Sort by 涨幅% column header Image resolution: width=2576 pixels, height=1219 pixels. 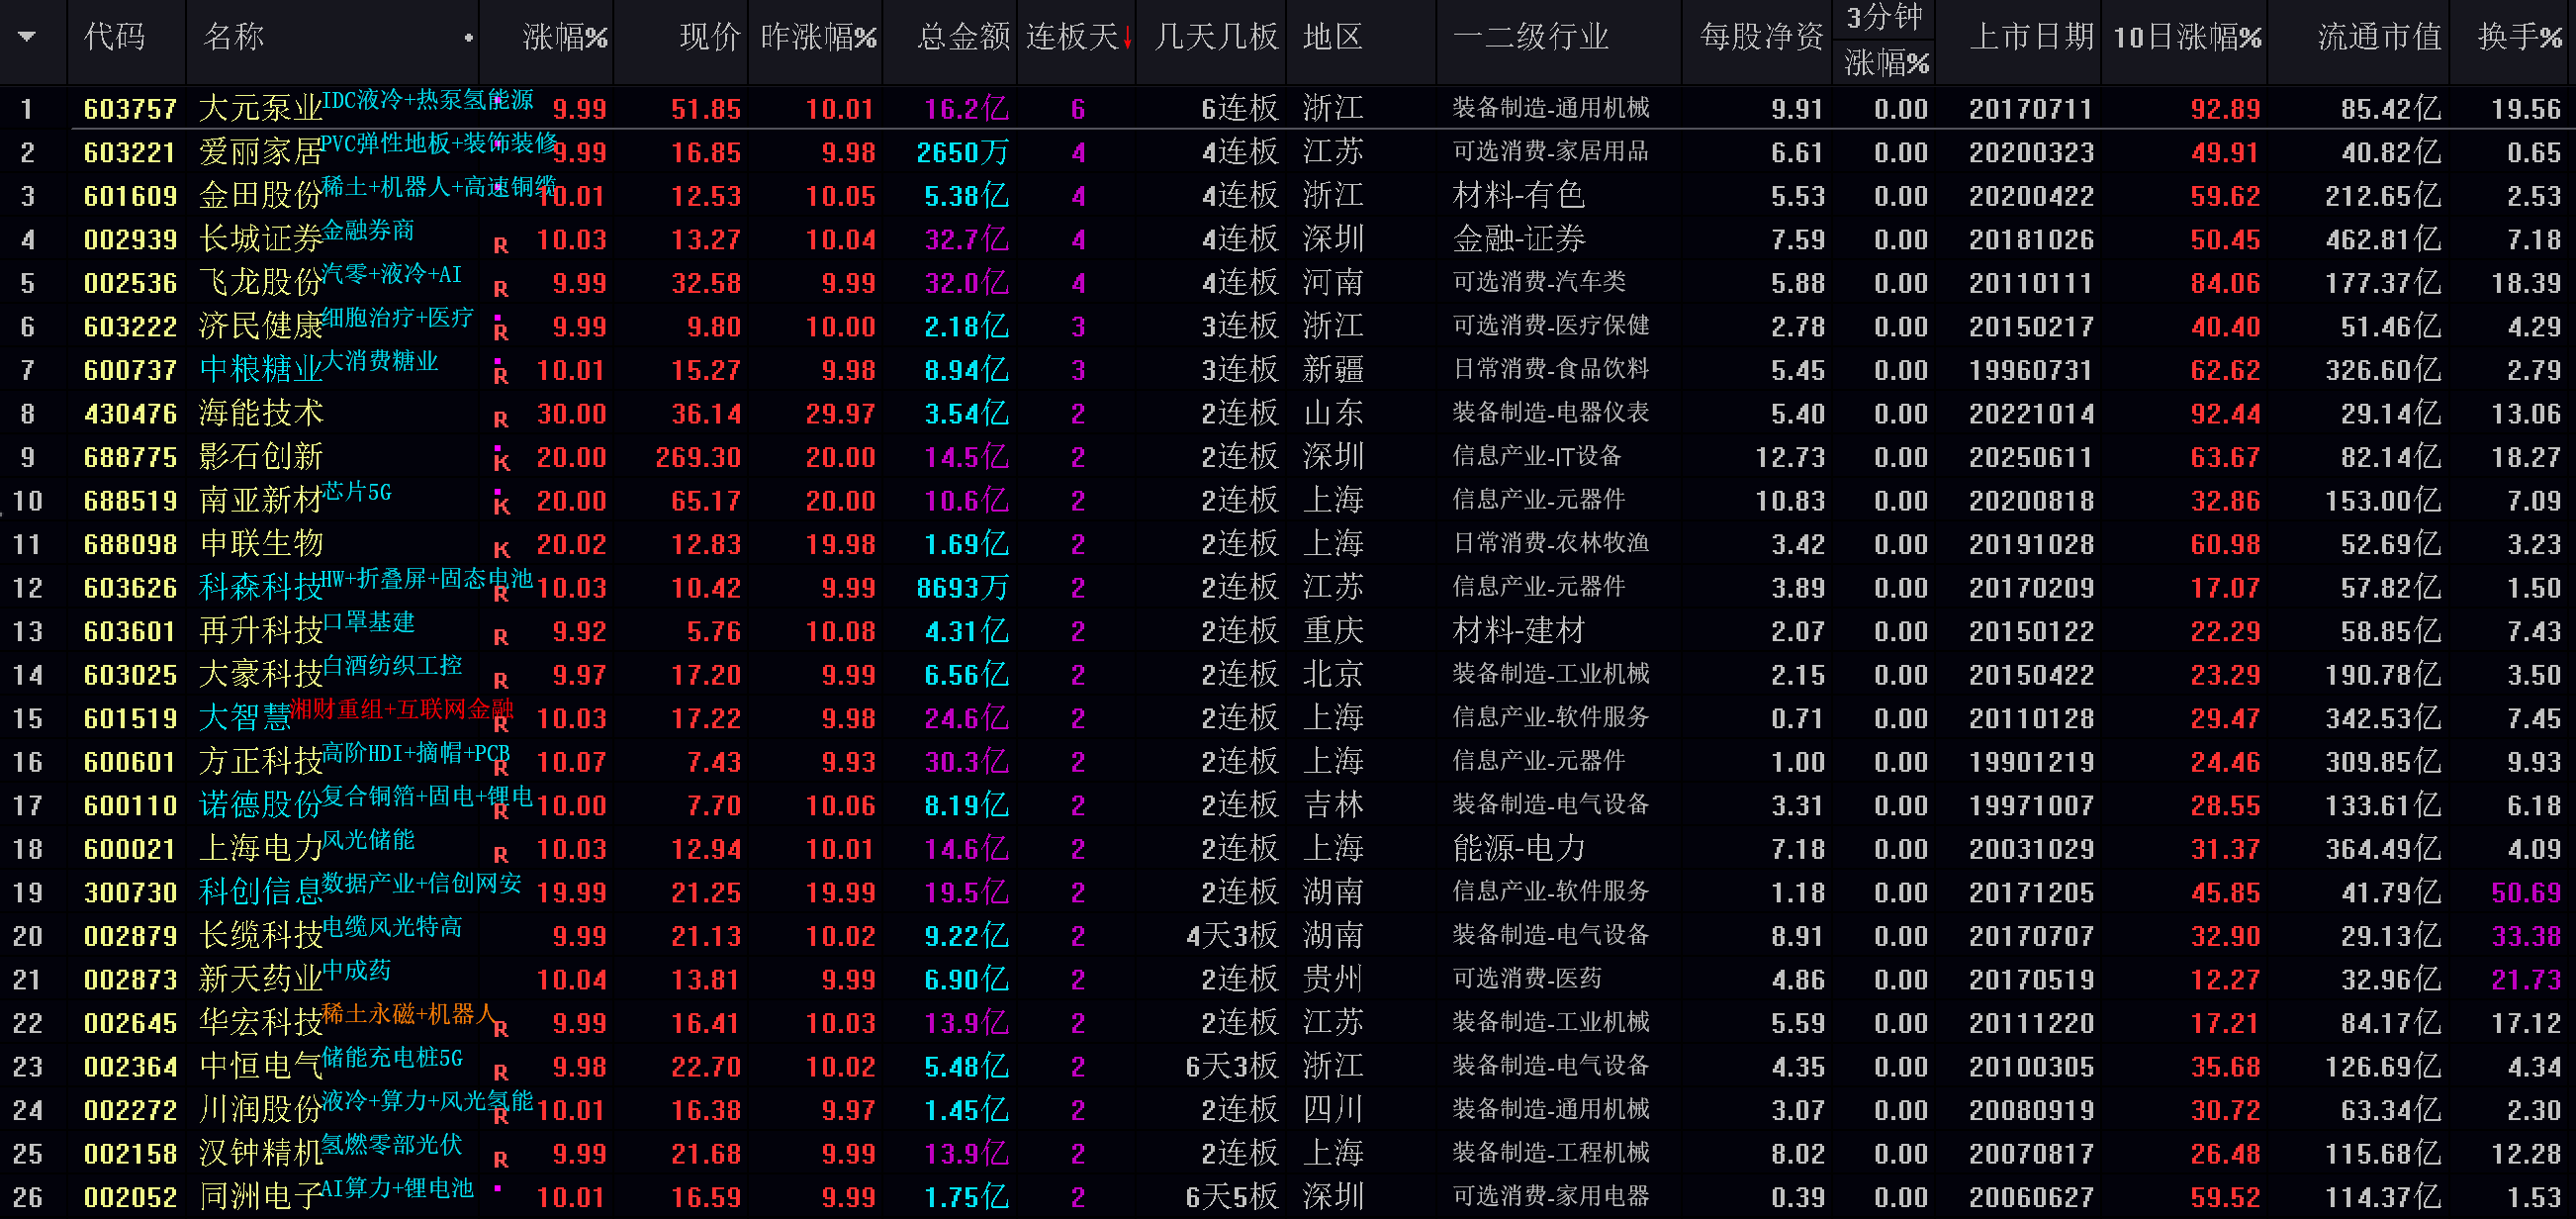point(564,38)
